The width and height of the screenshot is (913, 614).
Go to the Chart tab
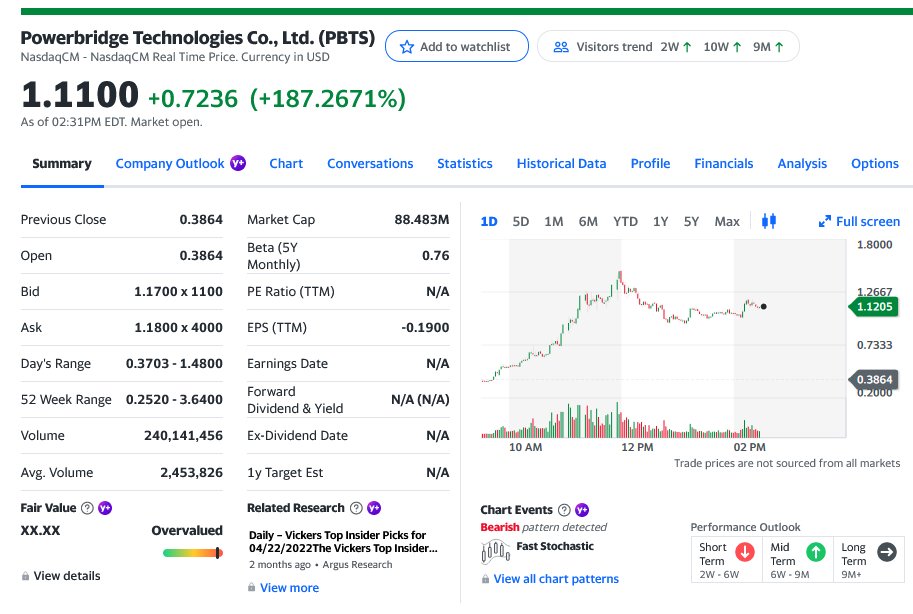(x=286, y=164)
